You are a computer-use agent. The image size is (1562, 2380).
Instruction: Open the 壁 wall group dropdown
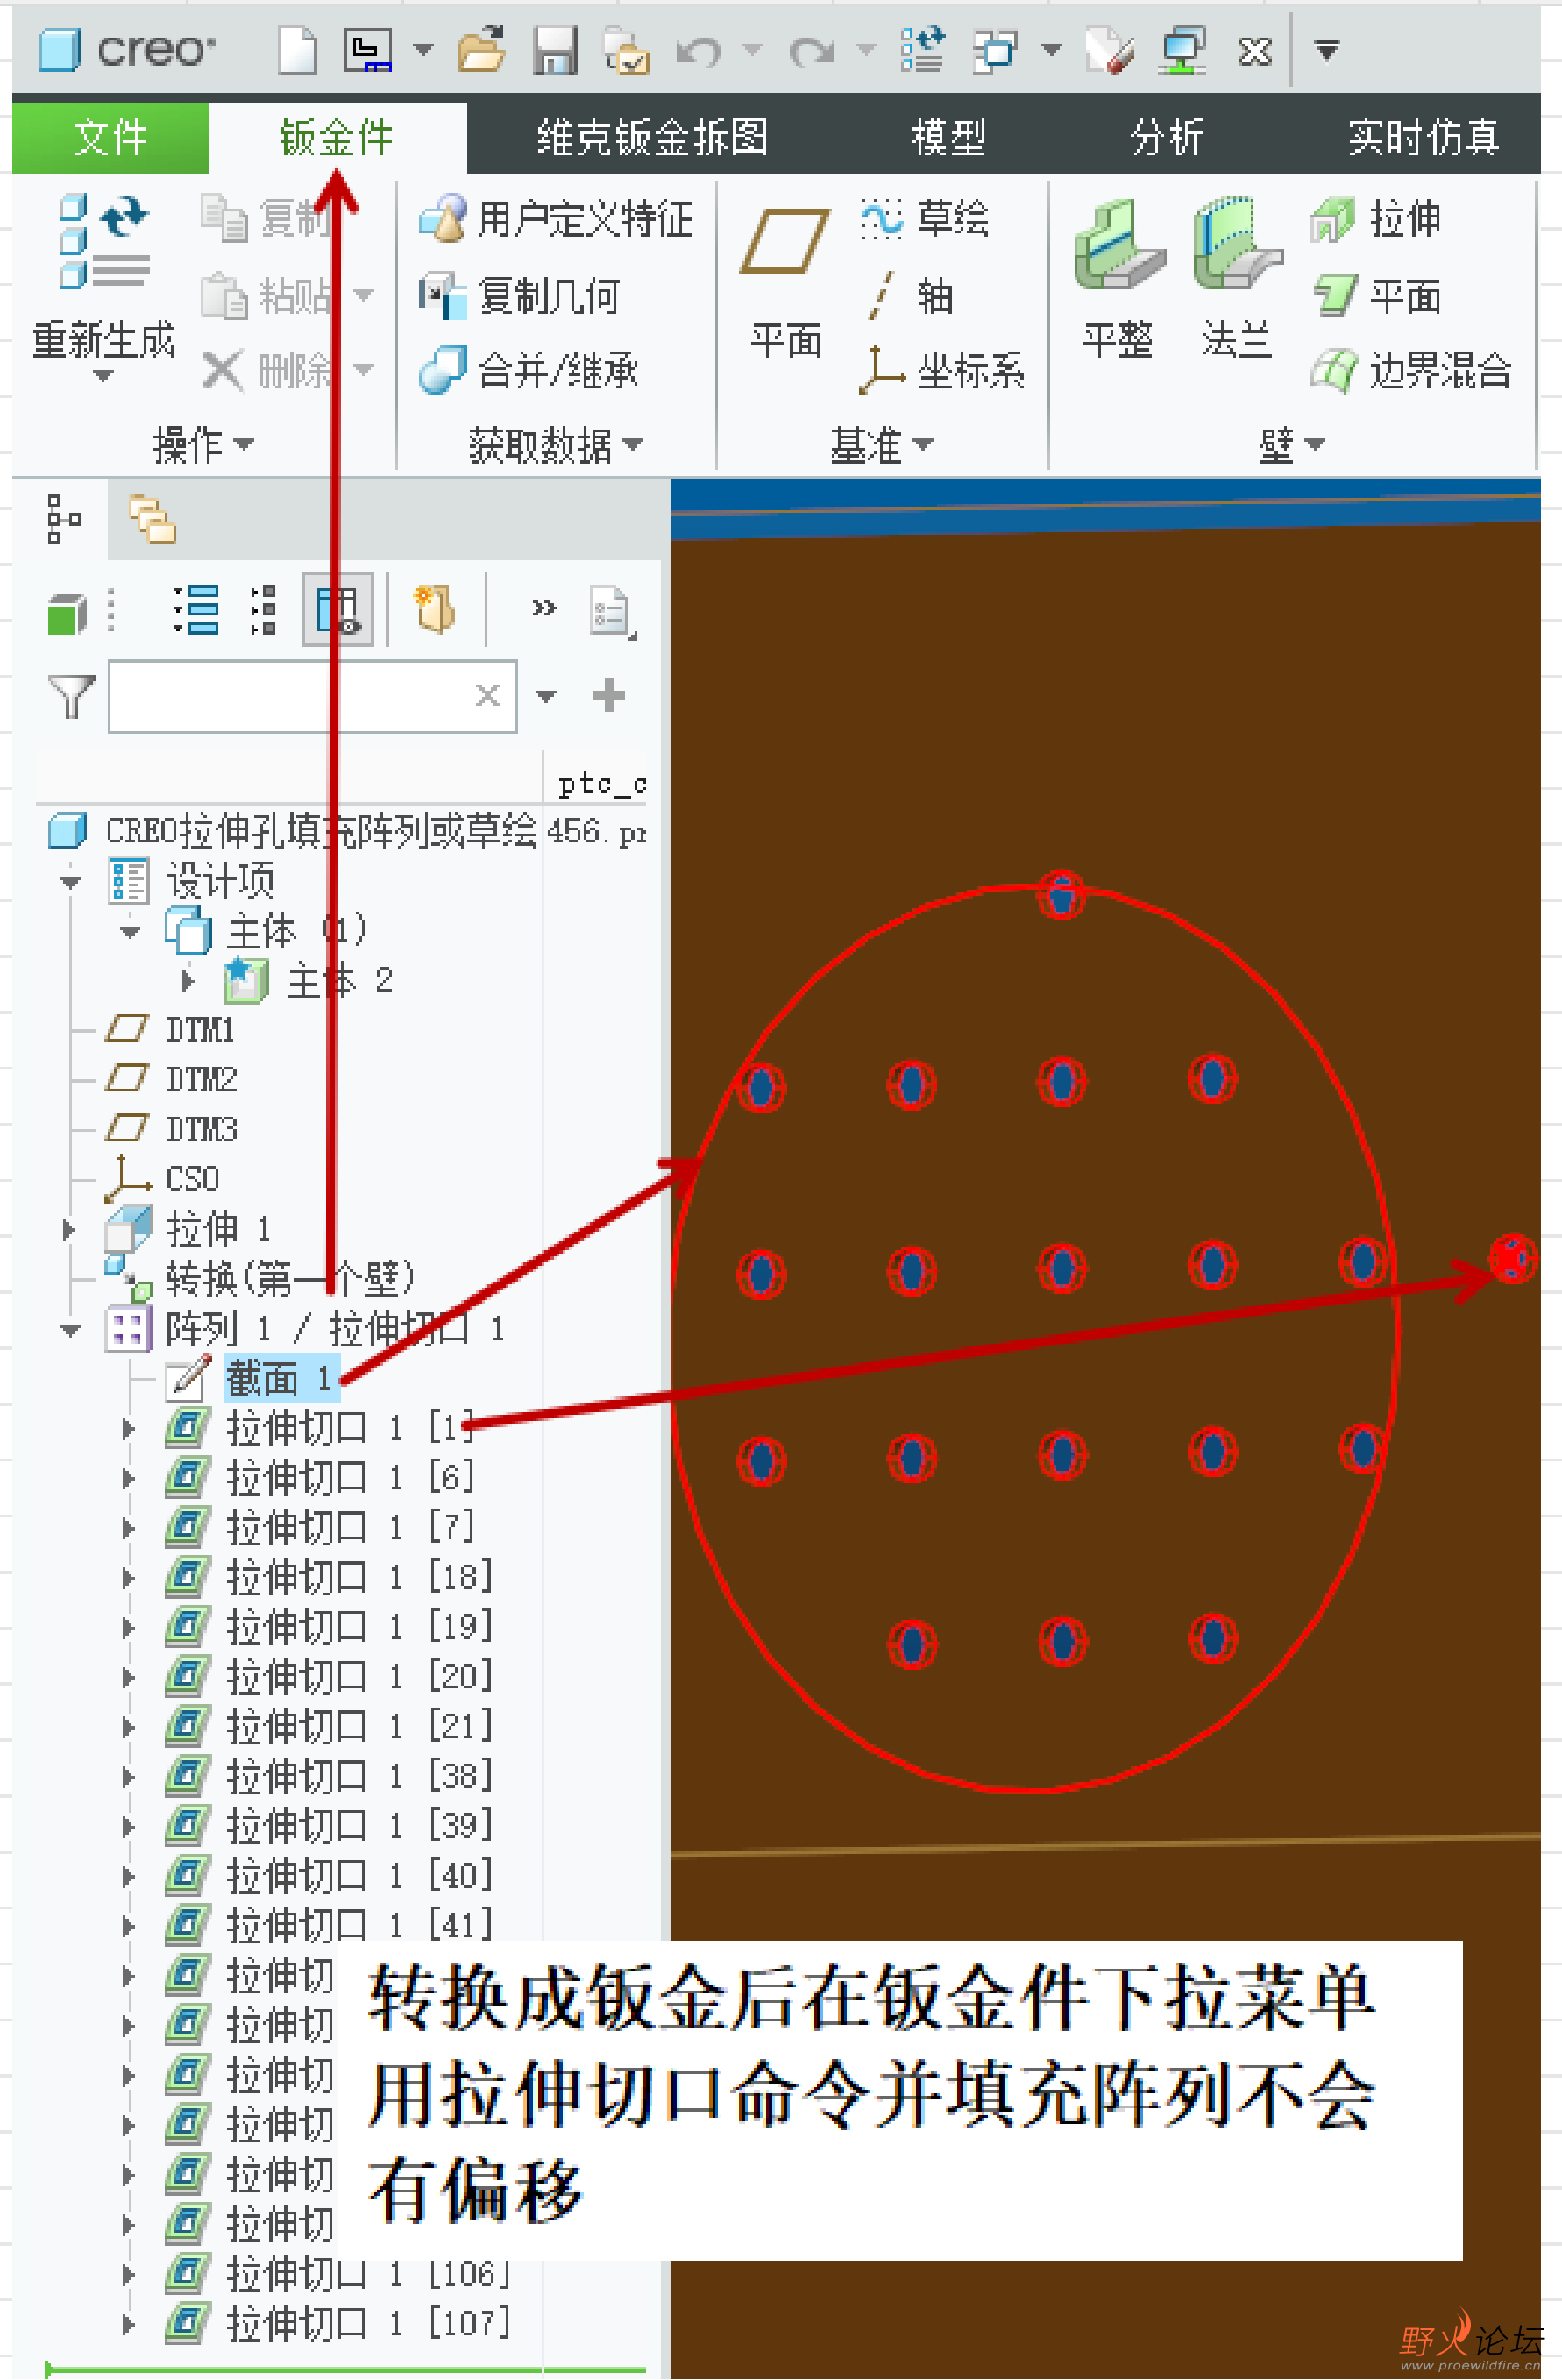1291,444
